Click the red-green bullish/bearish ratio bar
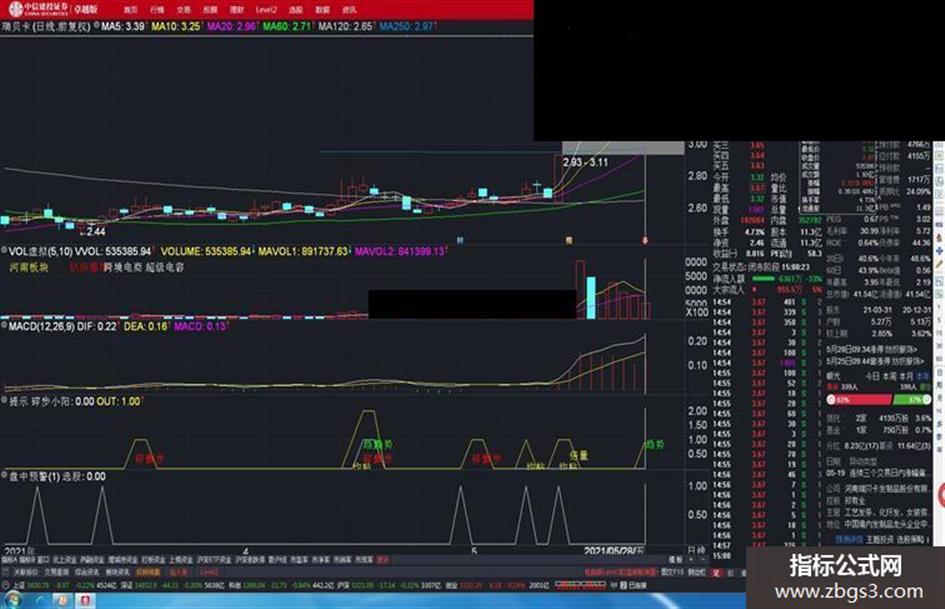 tap(879, 399)
